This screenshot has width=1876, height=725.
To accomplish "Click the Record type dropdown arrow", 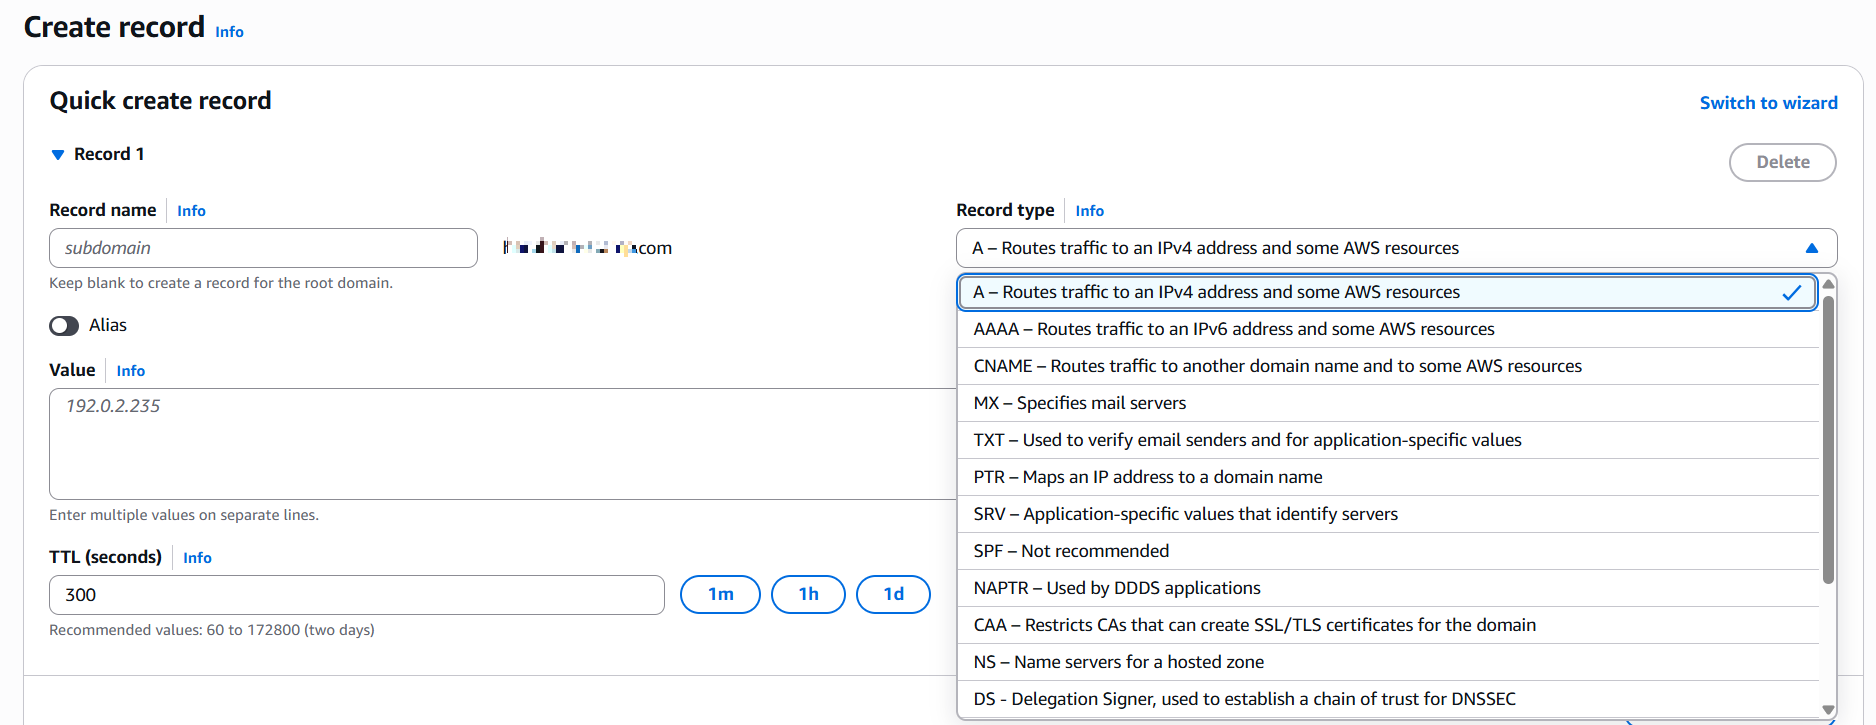I will 1811,248.
